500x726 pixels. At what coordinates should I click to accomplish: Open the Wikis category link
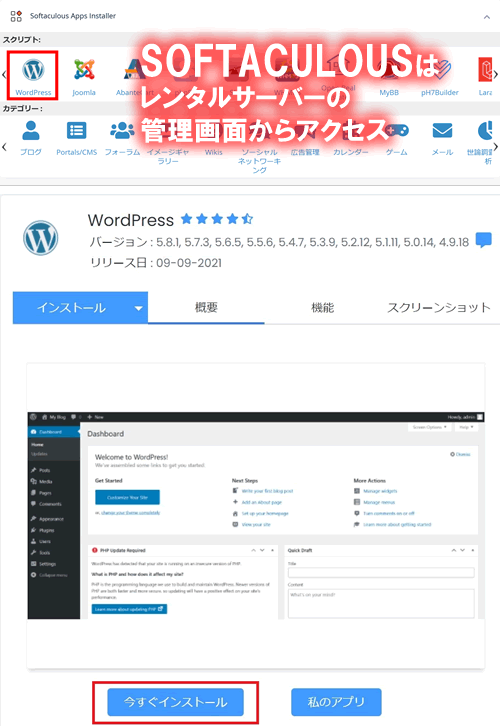coord(213,152)
